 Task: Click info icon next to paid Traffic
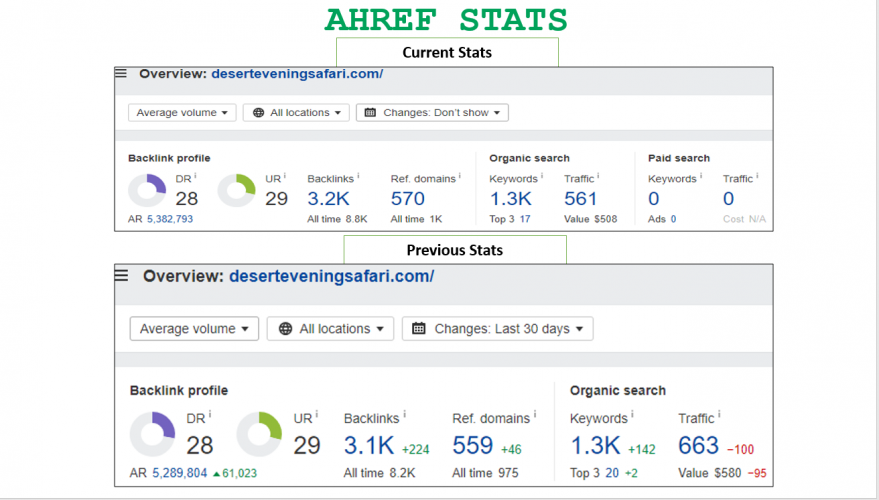(x=757, y=176)
